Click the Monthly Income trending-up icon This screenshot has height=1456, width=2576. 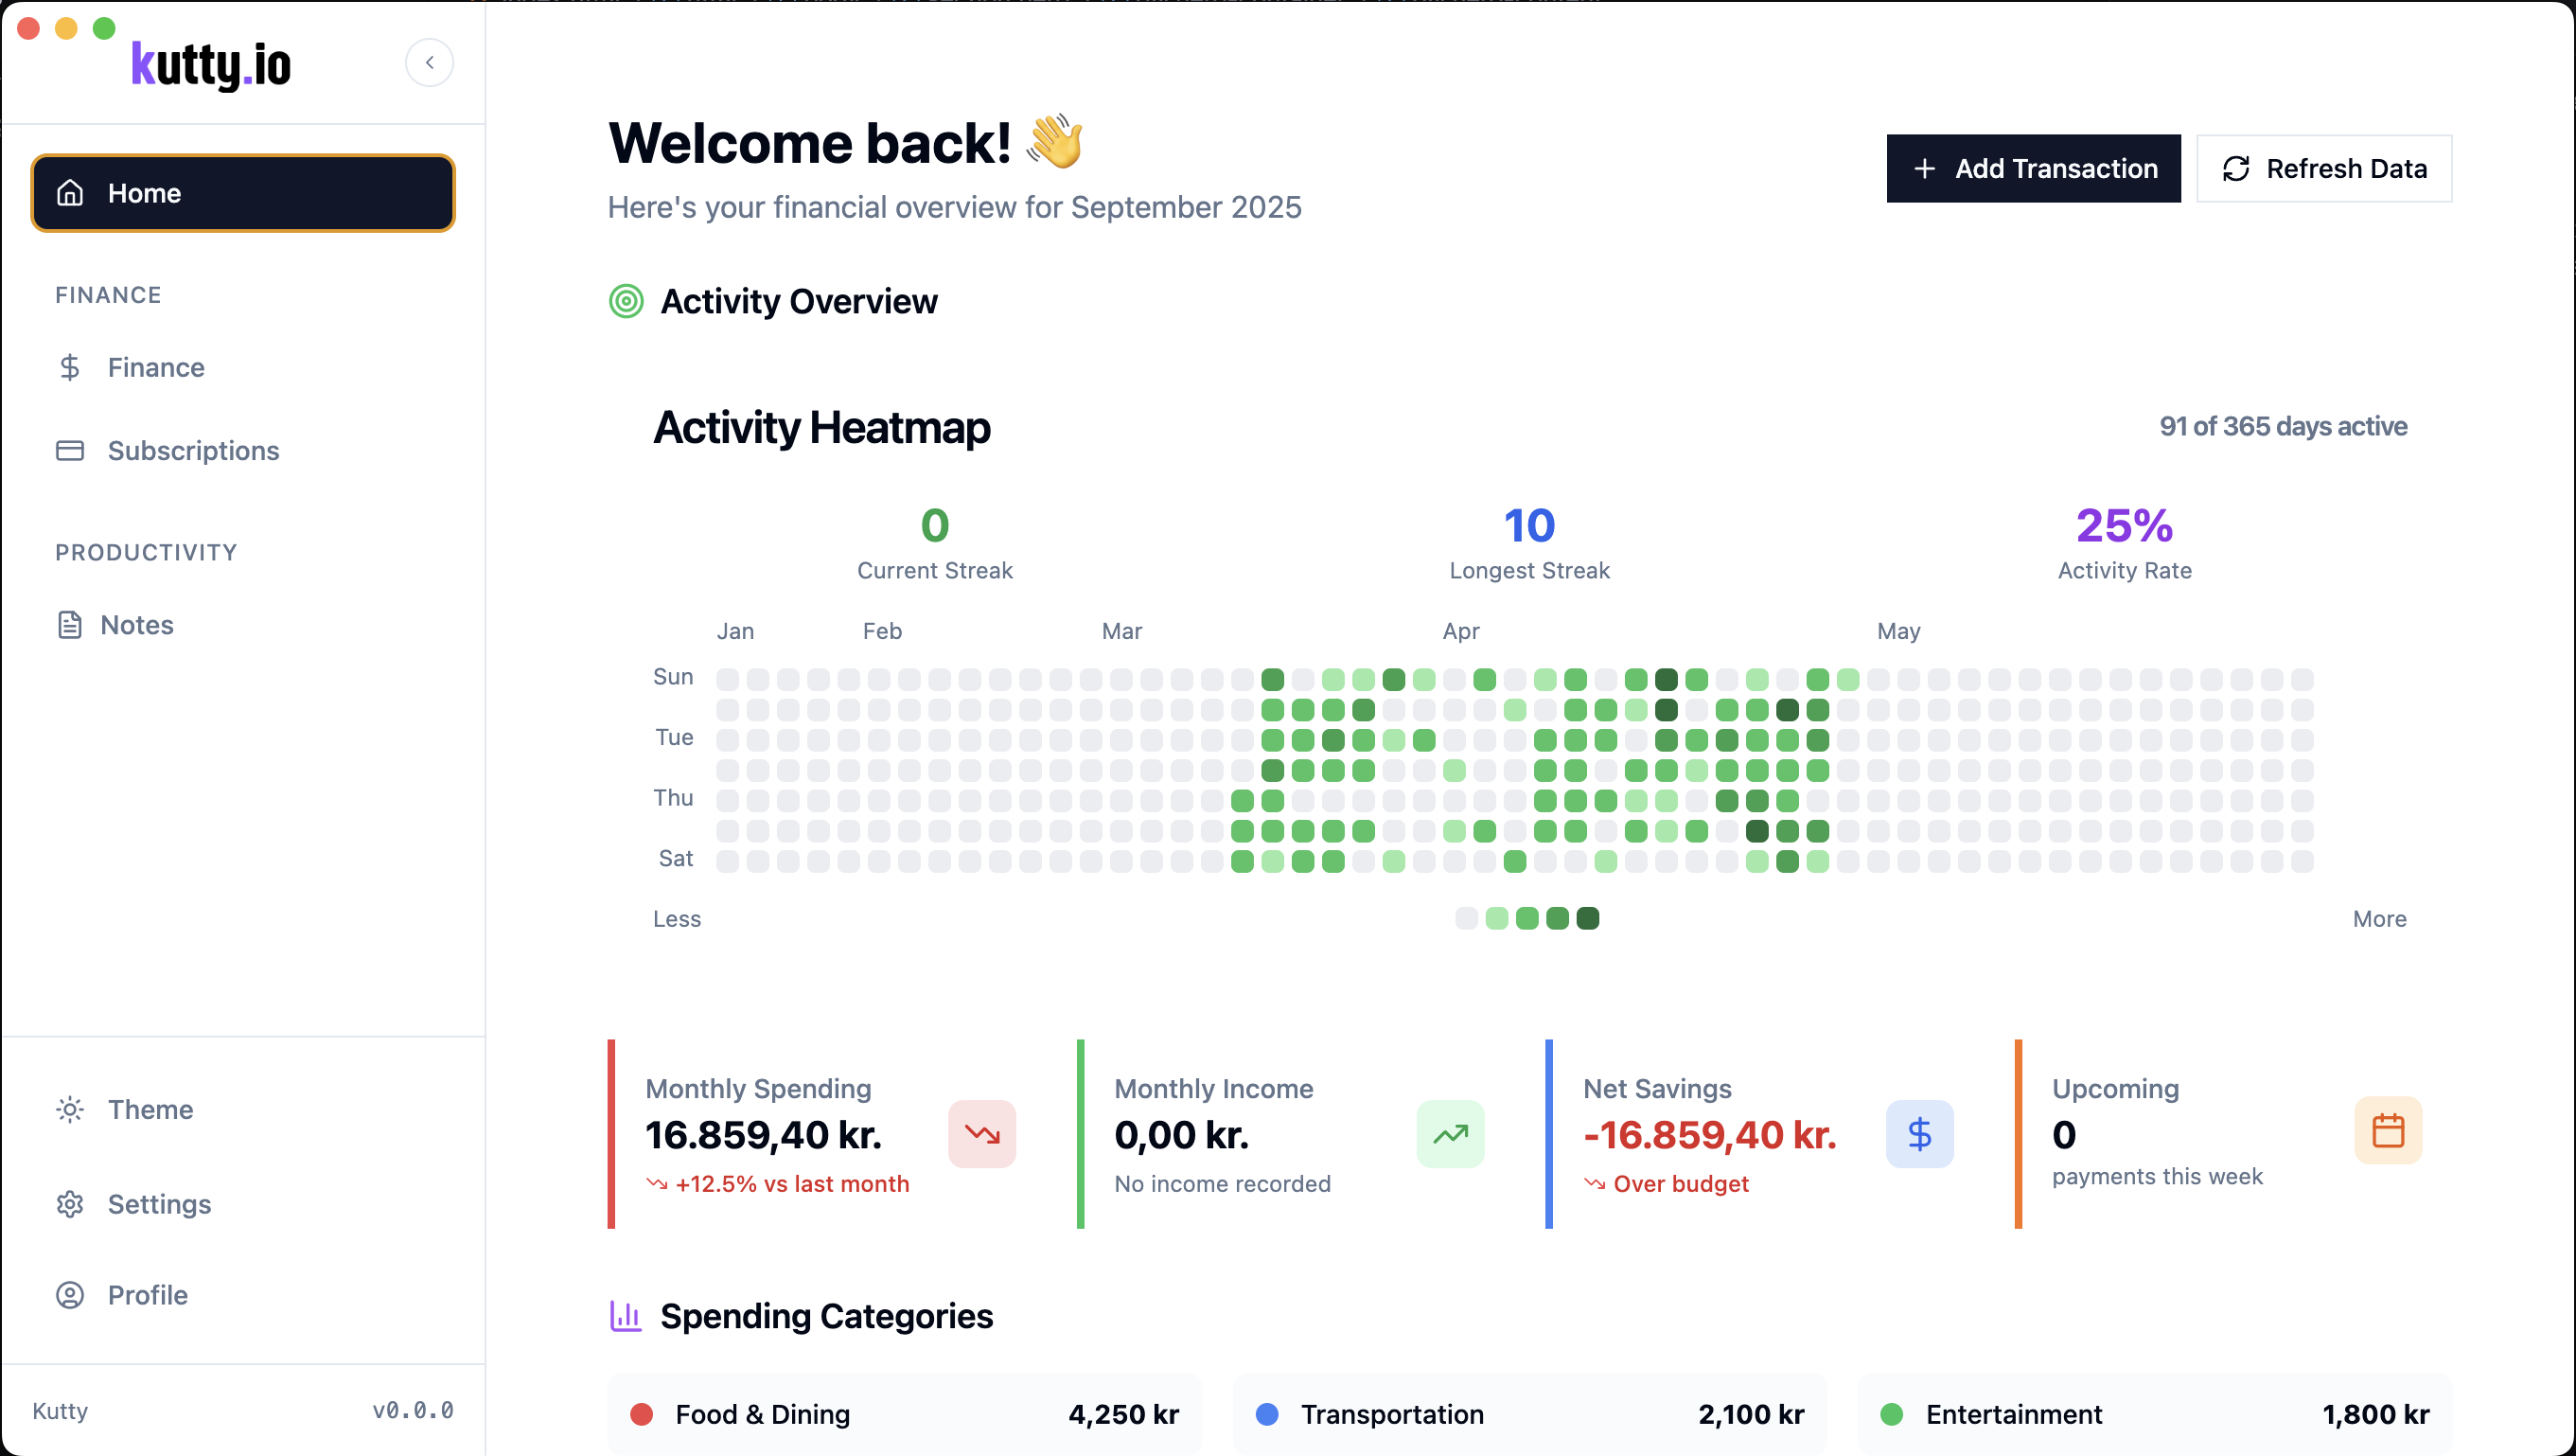[1450, 1134]
